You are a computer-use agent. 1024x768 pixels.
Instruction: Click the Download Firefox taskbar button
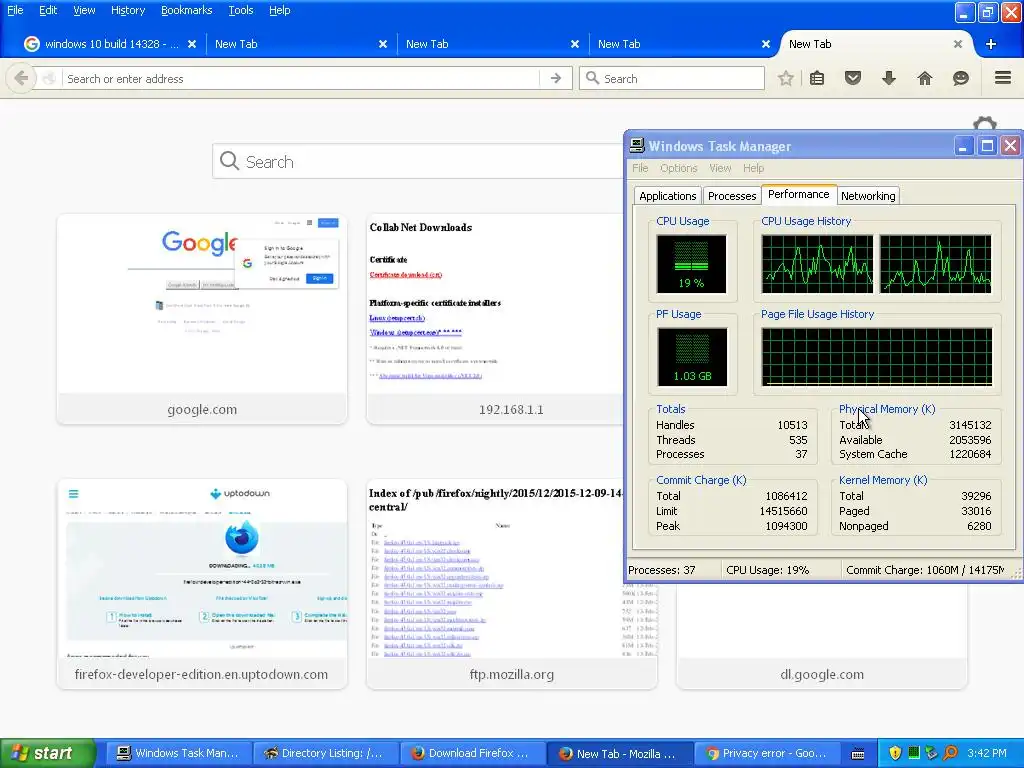click(472, 753)
